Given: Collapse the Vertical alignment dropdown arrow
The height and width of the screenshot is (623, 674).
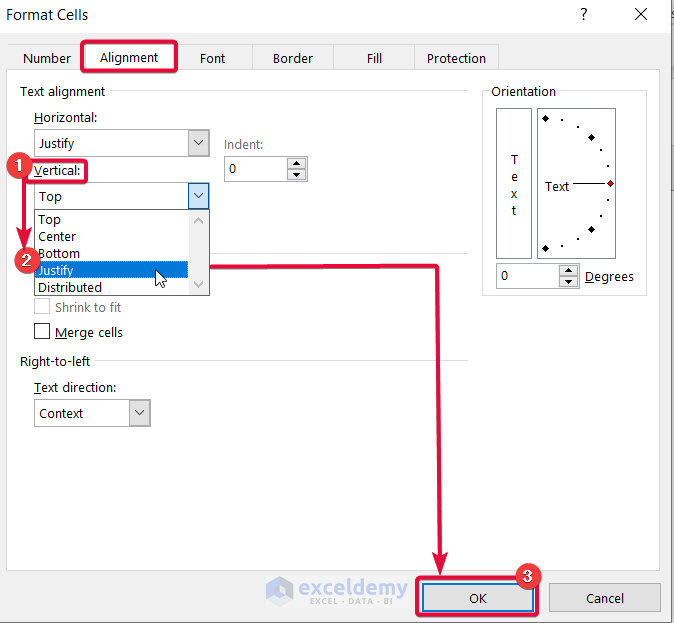Looking at the screenshot, I should (x=198, y=196).
